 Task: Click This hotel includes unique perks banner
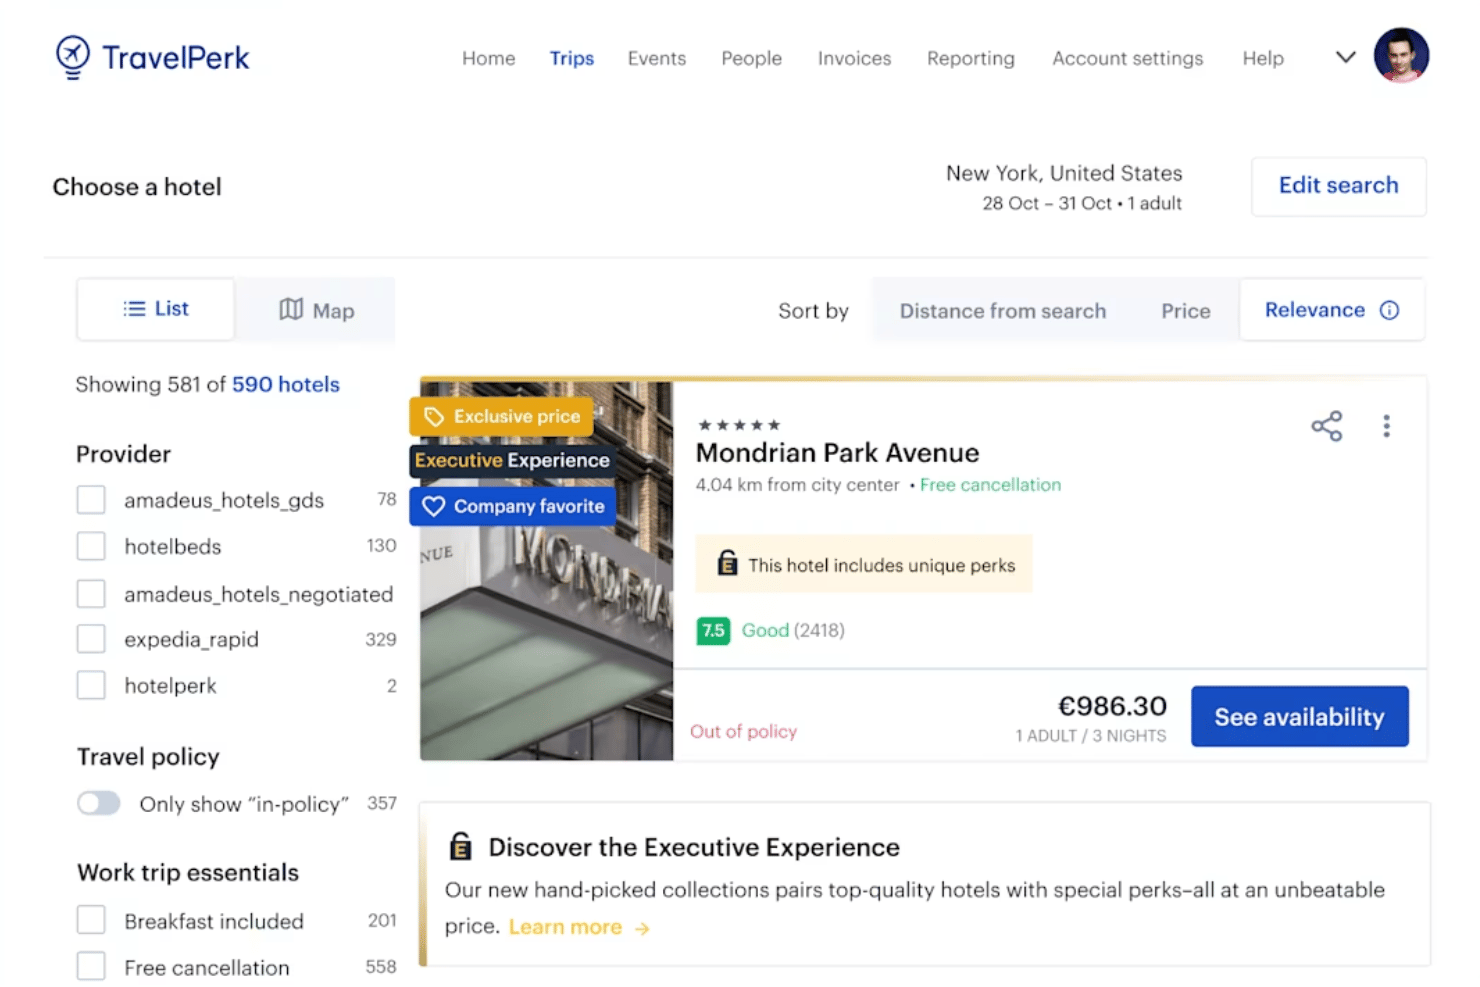click(864, 564)
